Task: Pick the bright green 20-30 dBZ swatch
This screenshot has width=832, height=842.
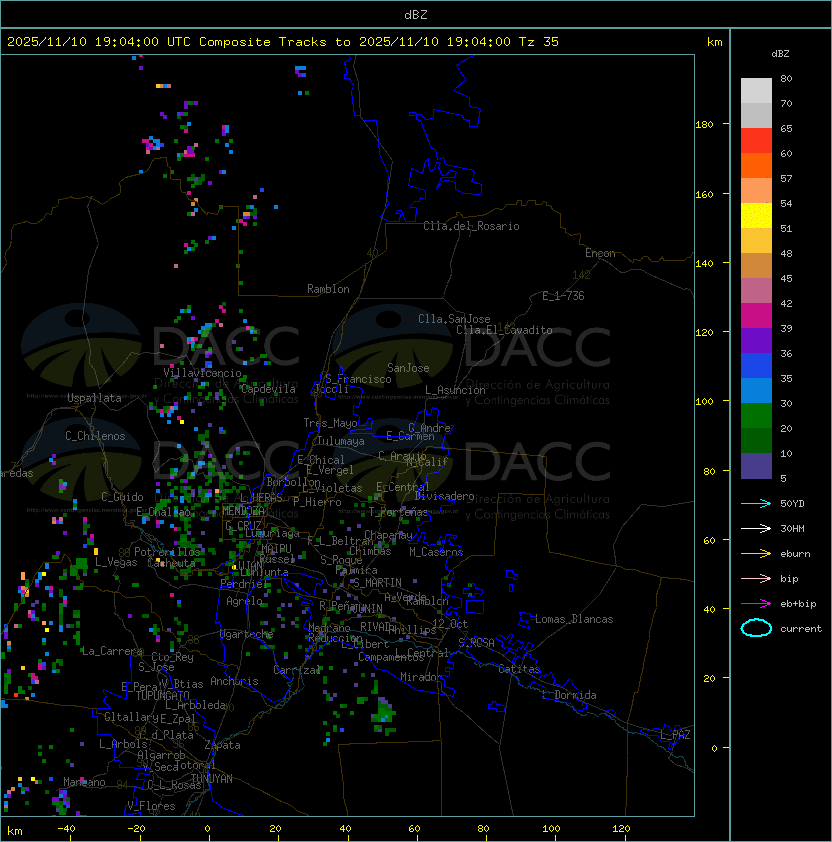Action: pos(756,416)
